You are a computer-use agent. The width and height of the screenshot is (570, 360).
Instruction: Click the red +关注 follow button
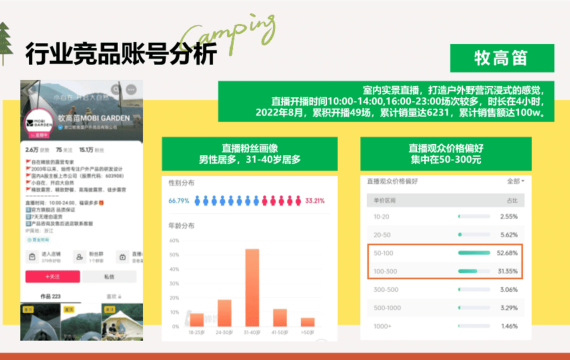[x=53, y=277]
